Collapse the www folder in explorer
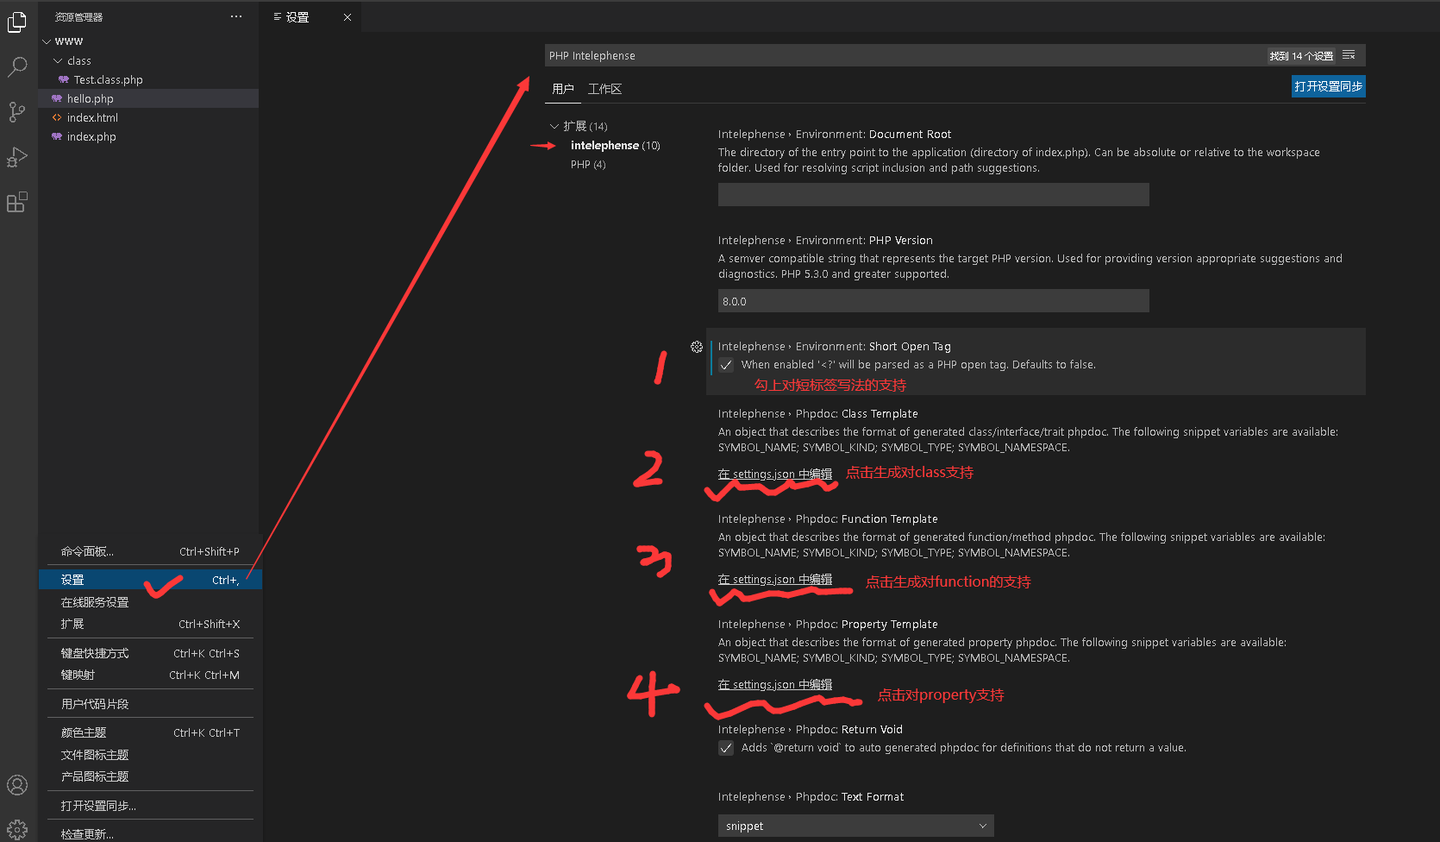This screenshot has width=1440, height=842. [47, 41]
